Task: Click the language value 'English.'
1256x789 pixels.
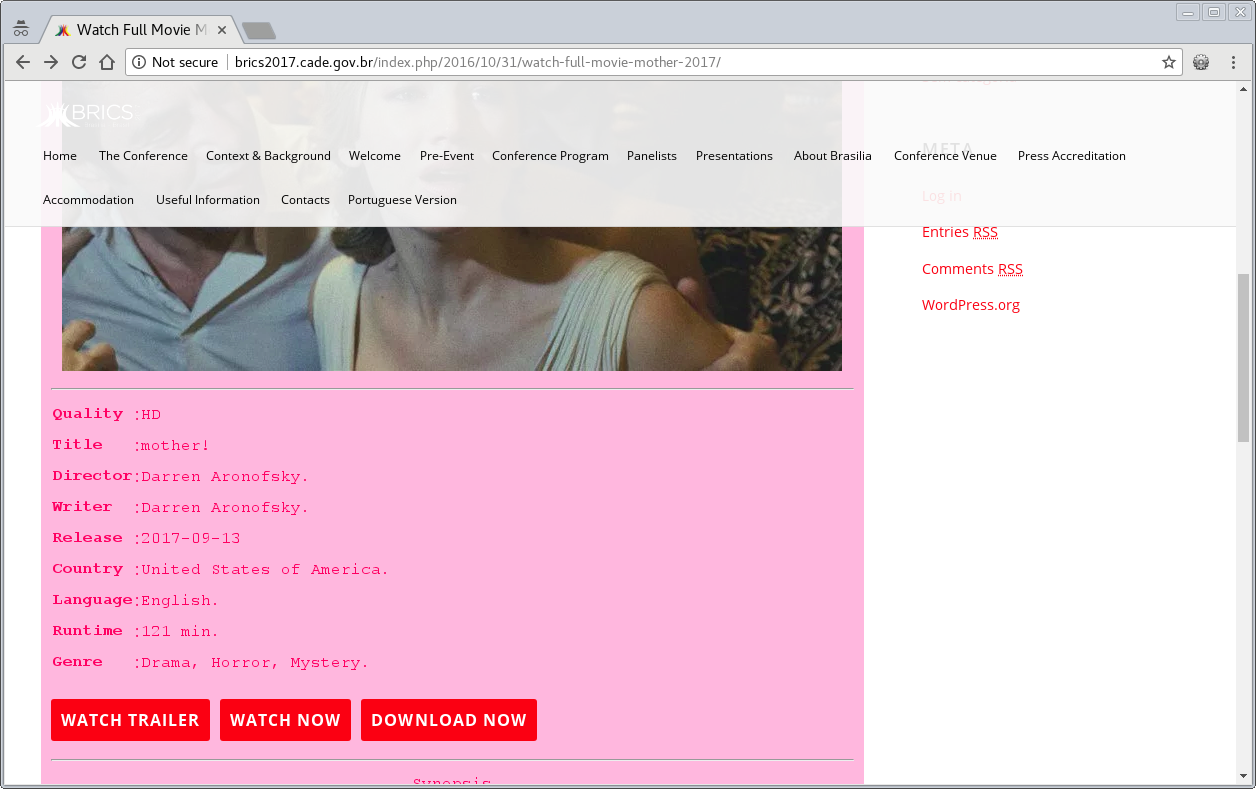Action: pyautogui.click(x=180, y=601)
